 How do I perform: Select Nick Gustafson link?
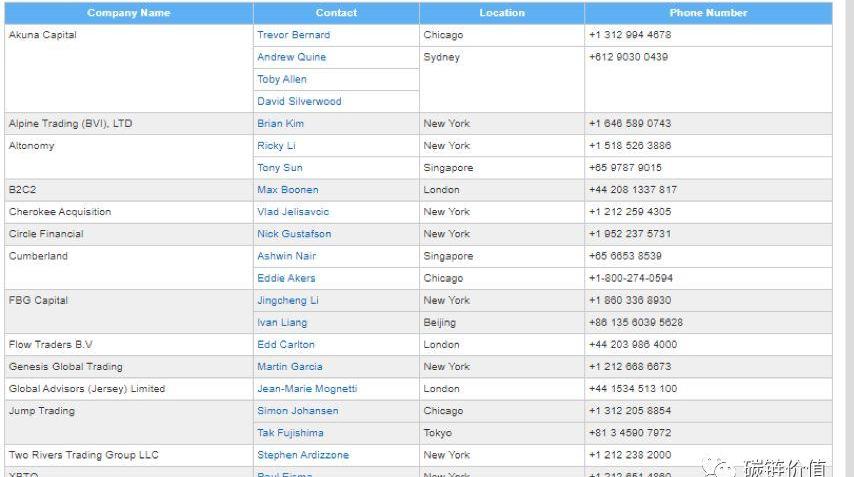click(294, 234)
